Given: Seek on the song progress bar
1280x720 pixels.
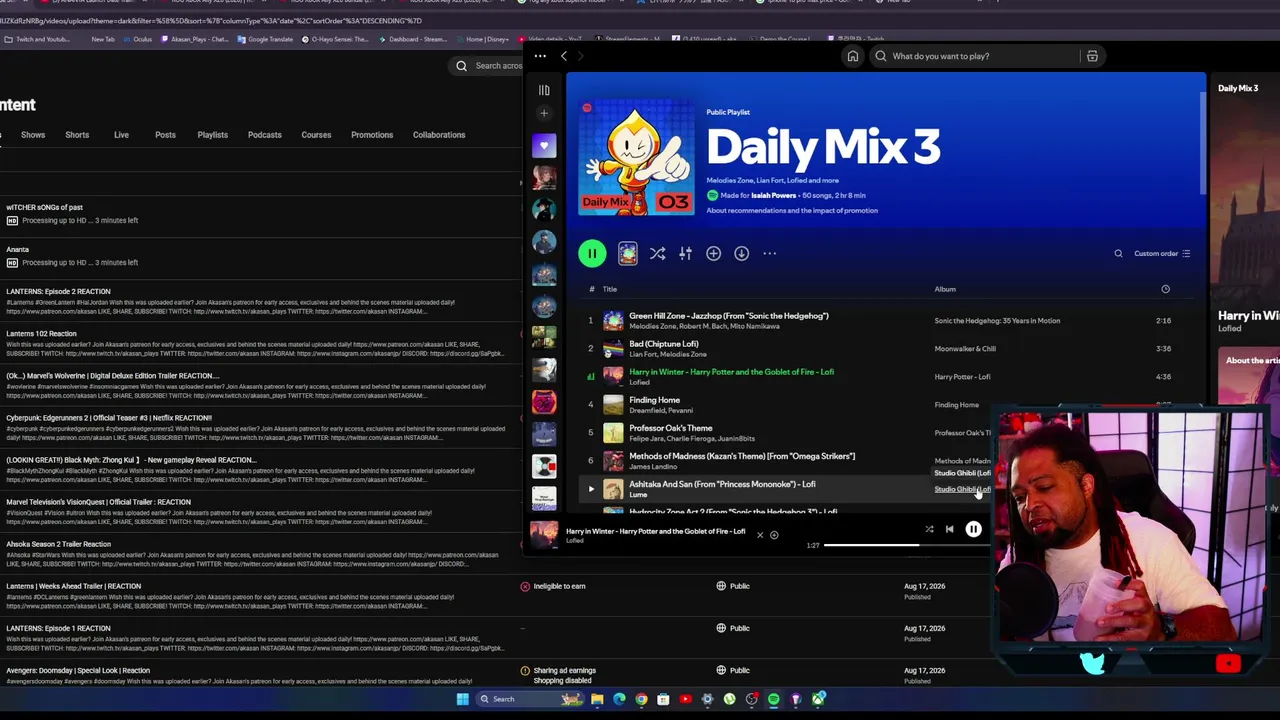Looking at the screenshot, I should click(908, 545).
